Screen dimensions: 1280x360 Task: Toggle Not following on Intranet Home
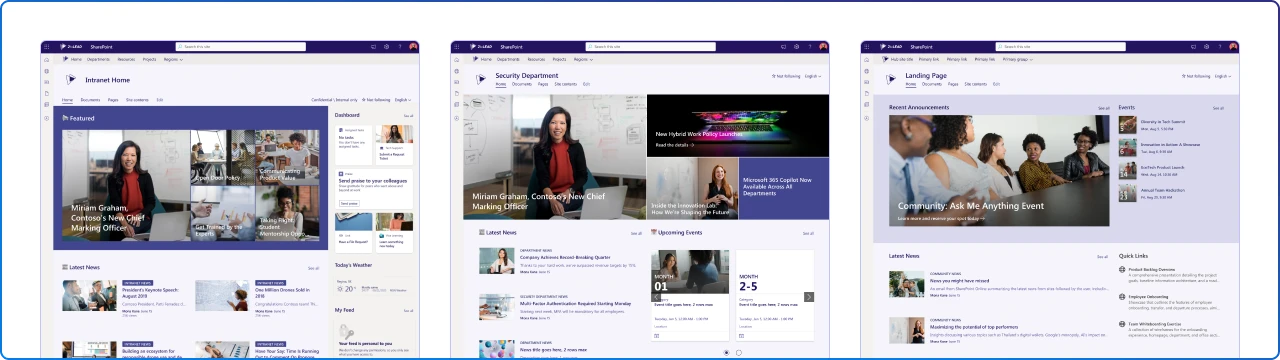pyautogui.click(x=376, y=100)
